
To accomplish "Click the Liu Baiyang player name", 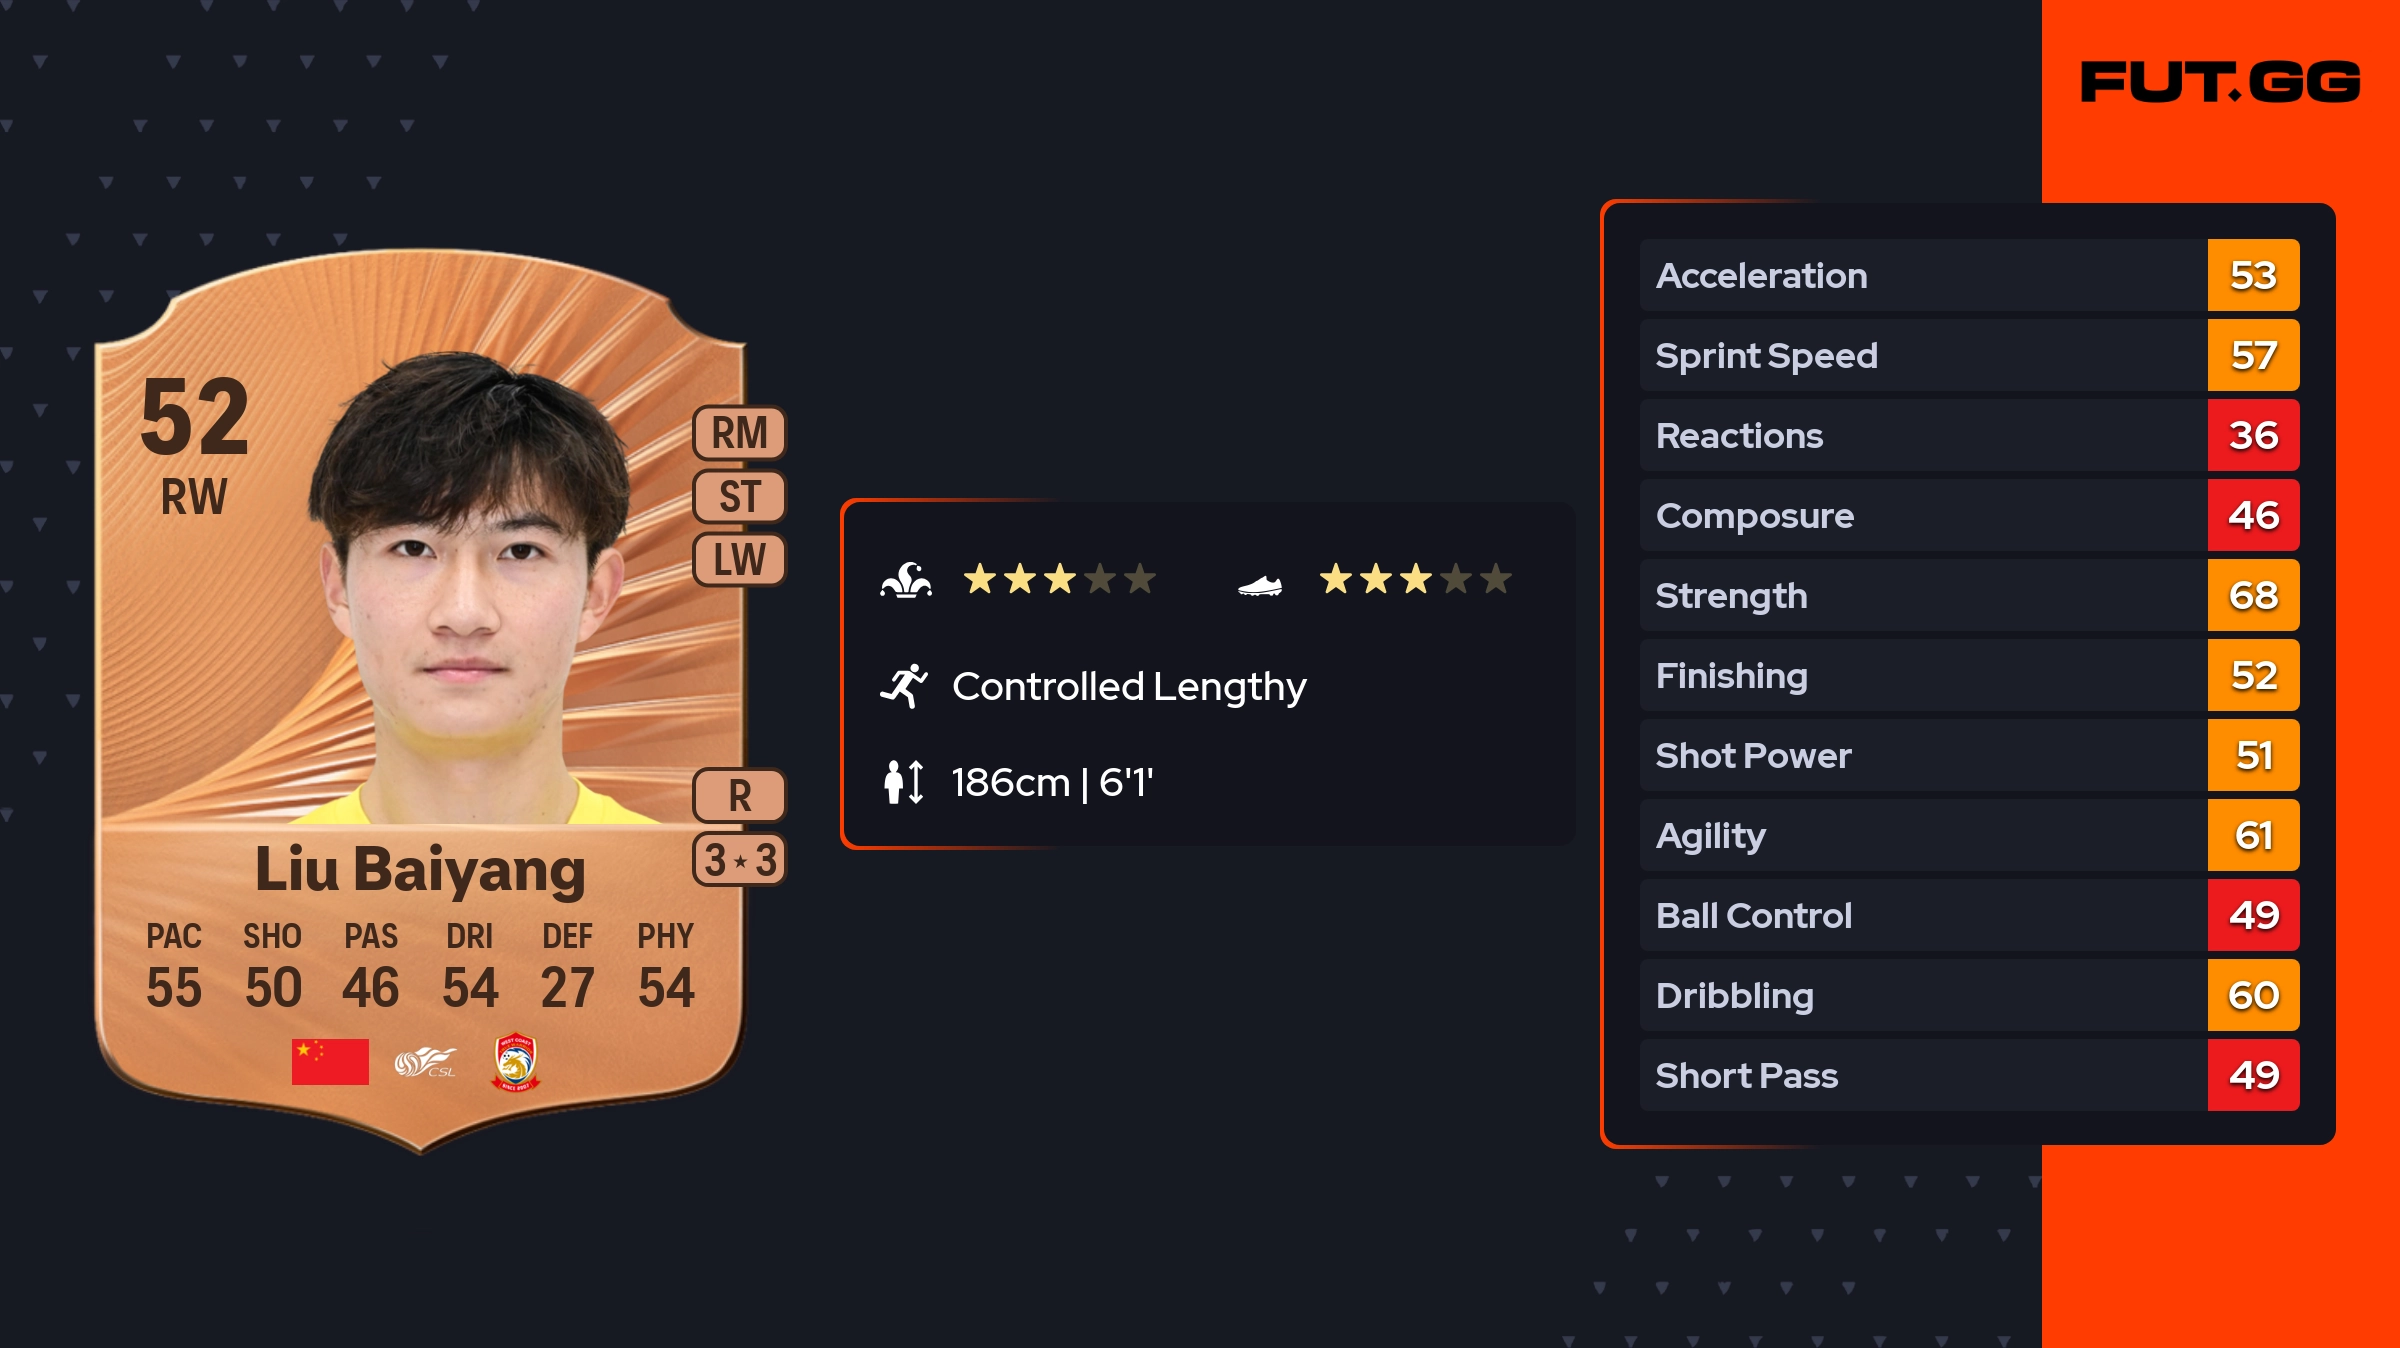I will point(420,870).
